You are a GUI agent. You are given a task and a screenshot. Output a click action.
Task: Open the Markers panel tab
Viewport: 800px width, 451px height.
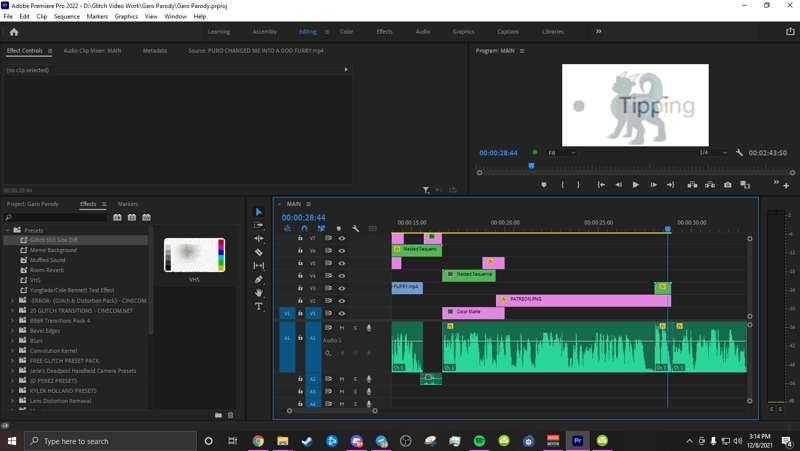click(128, 204)
